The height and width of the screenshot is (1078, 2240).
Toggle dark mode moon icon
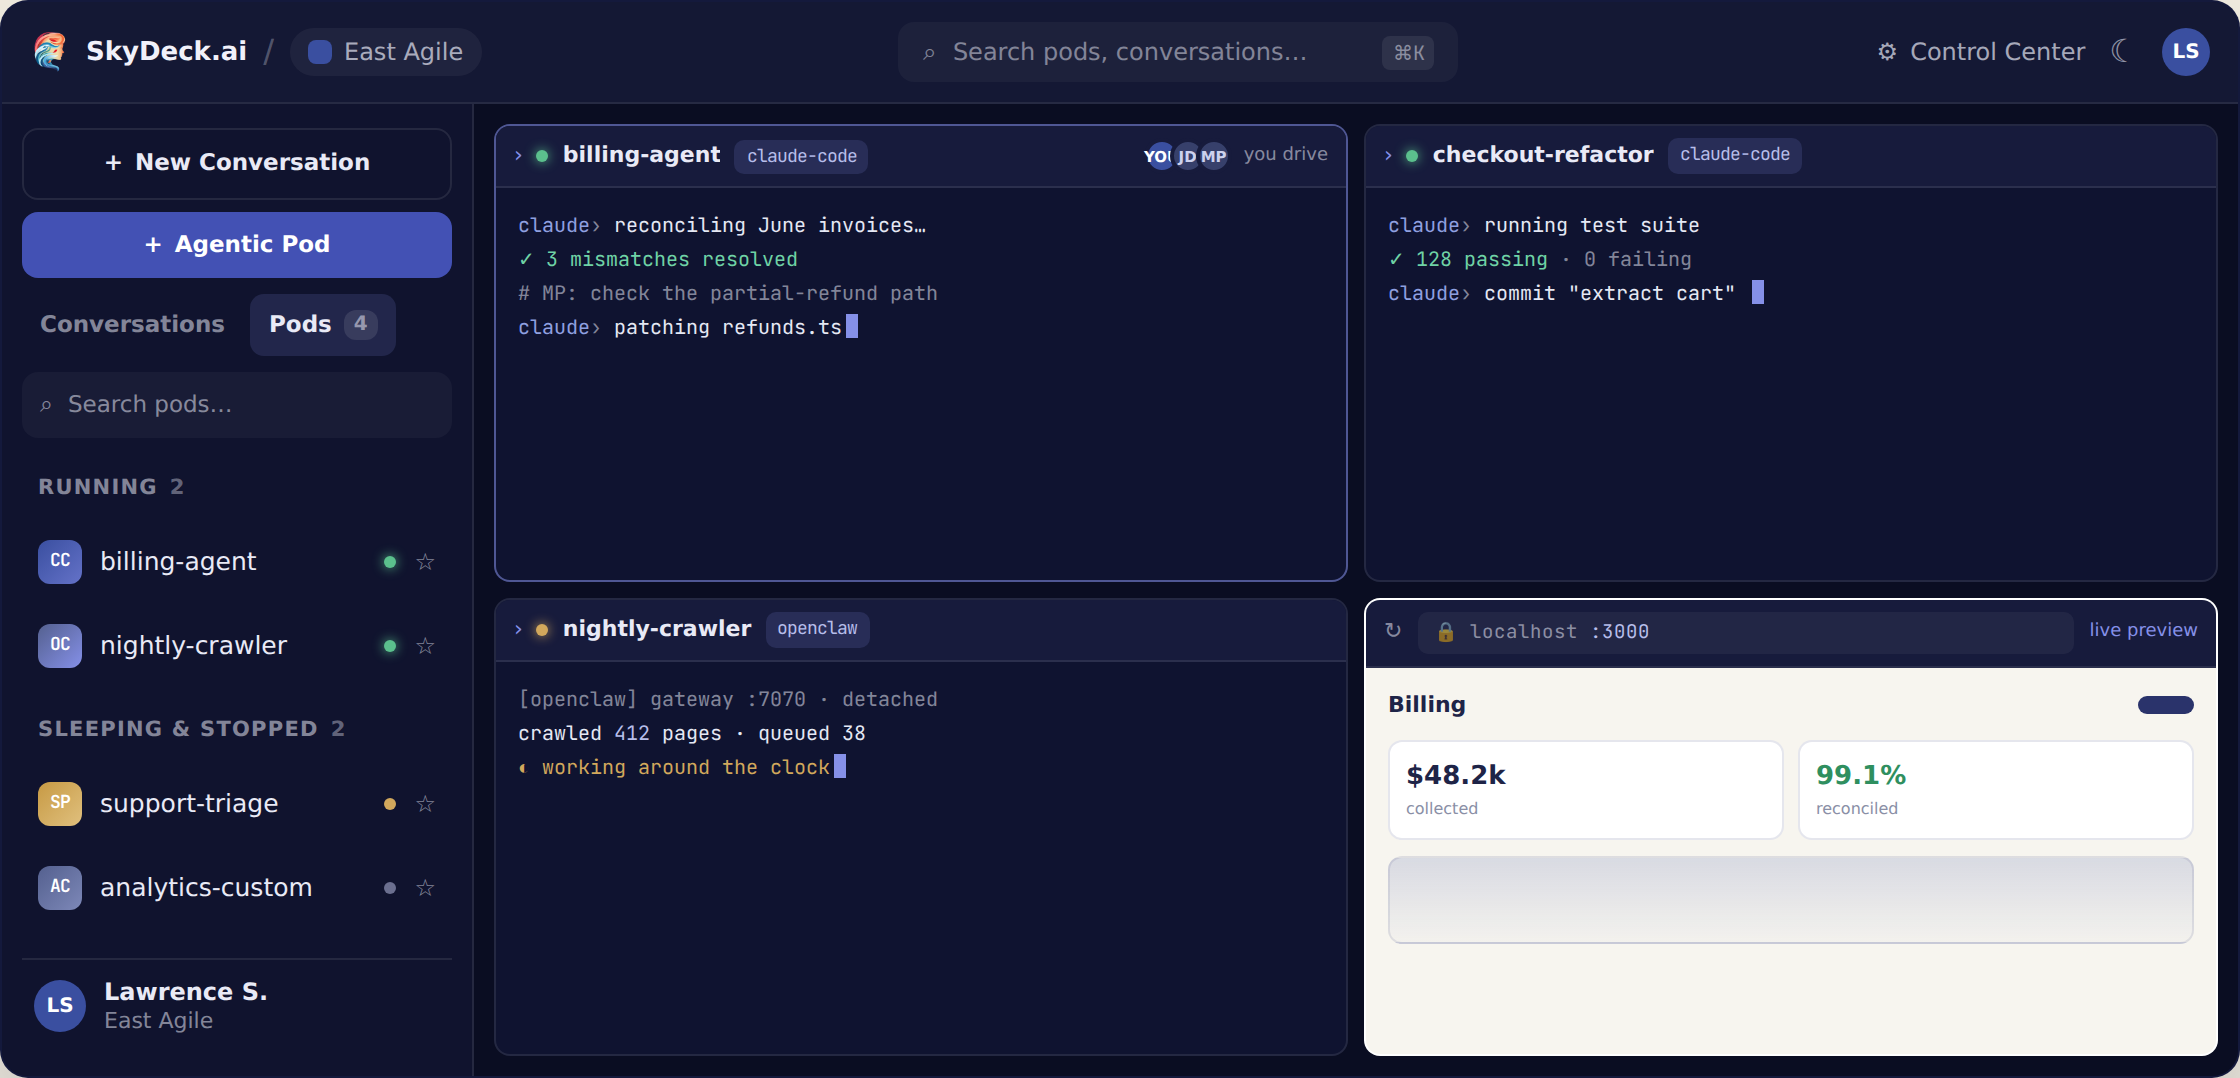2120,51
